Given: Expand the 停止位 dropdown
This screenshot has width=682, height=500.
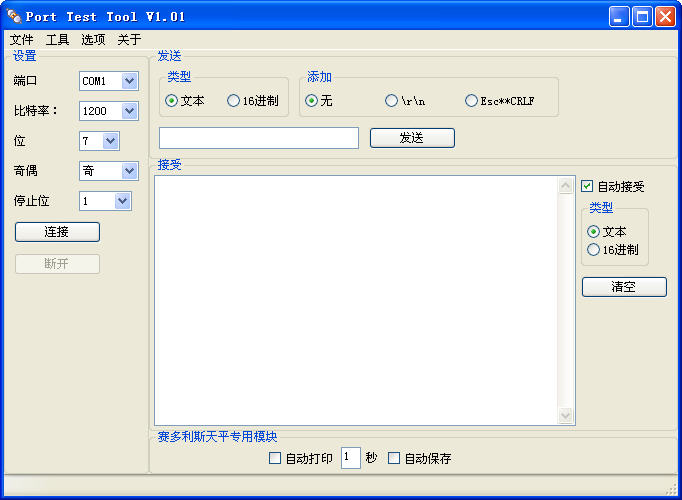Looking at the screenshot, I should tap(123, 201).
